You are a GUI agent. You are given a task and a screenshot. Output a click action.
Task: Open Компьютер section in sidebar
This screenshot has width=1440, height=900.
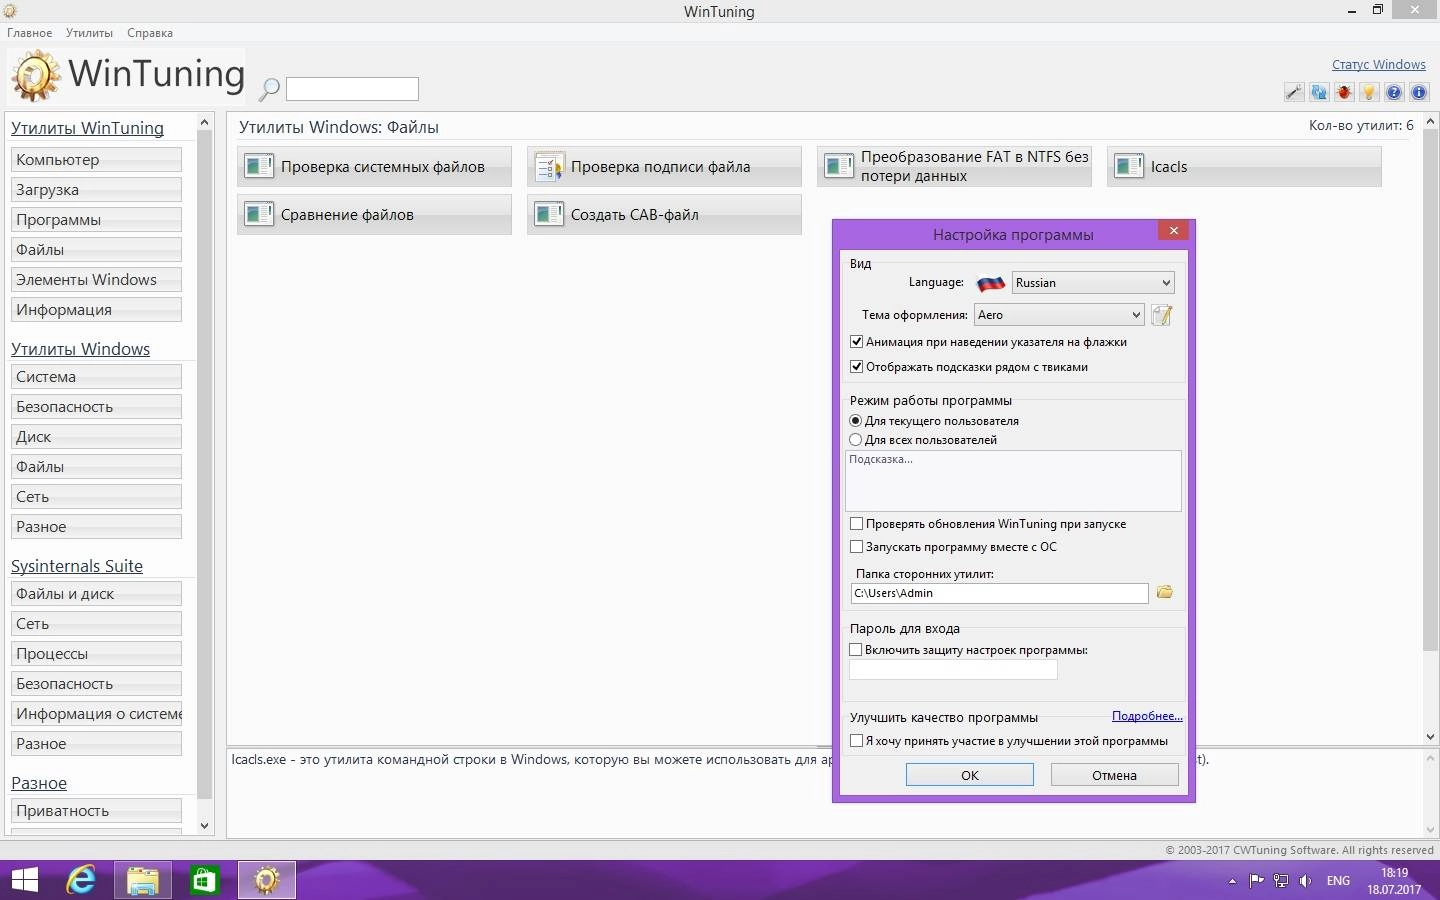[x=96, y=160]
